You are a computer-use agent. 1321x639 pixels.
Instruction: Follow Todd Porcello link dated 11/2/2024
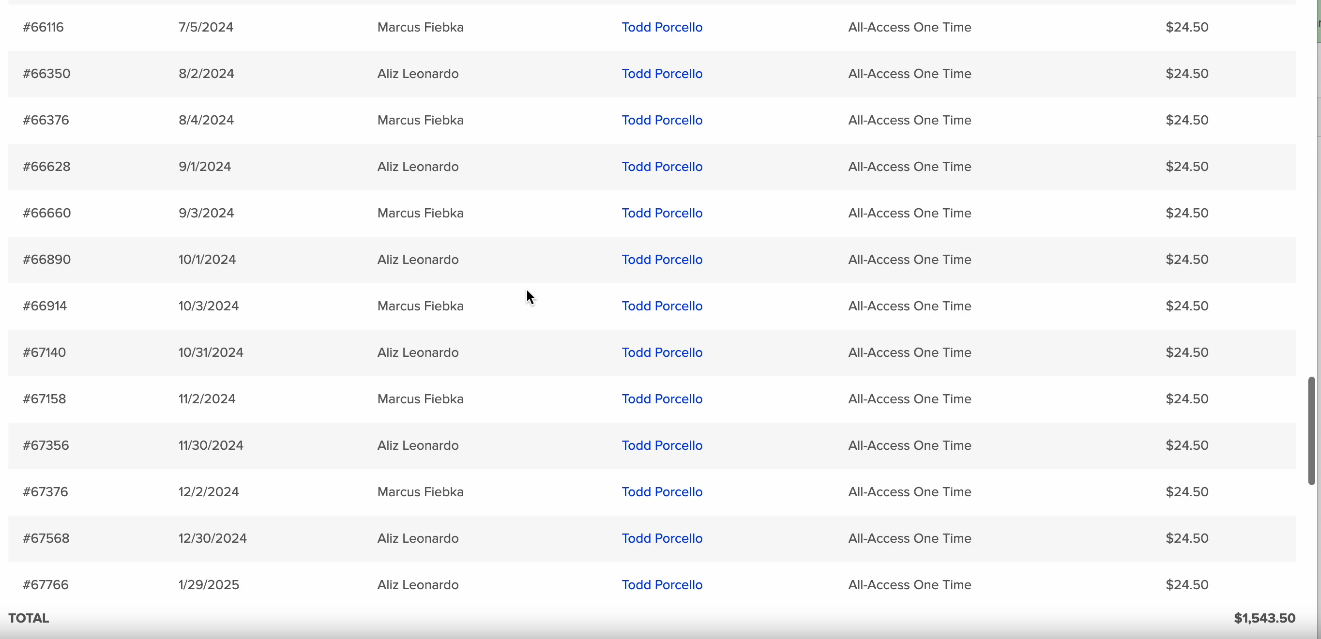[662, 399]
